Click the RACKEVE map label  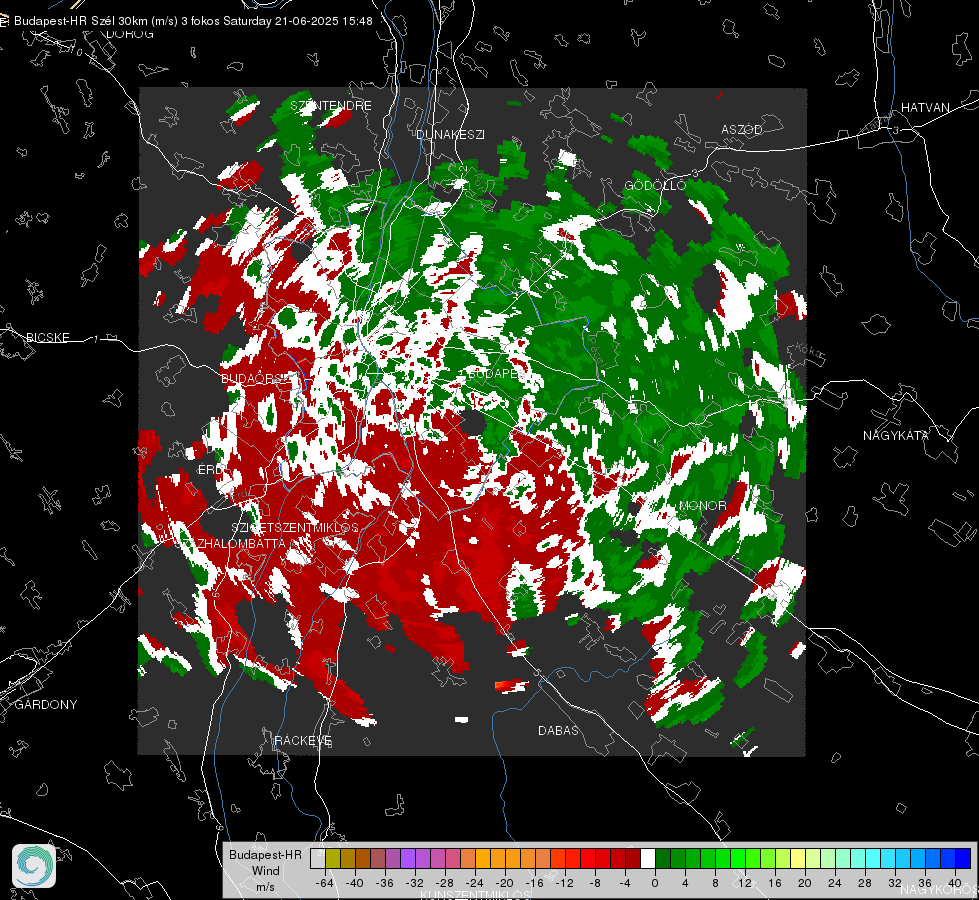pyautogui.click(x=303, y=740)
